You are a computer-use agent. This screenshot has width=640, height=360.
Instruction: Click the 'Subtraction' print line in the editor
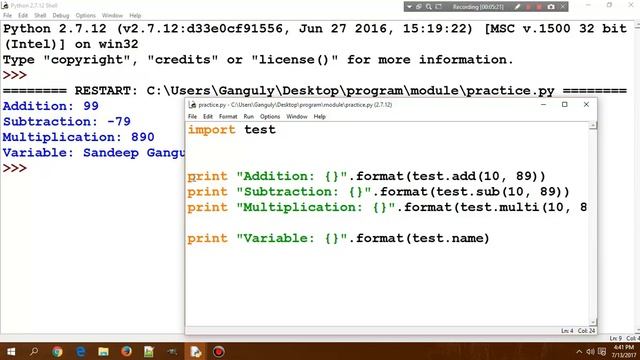(x=378, y=192)
